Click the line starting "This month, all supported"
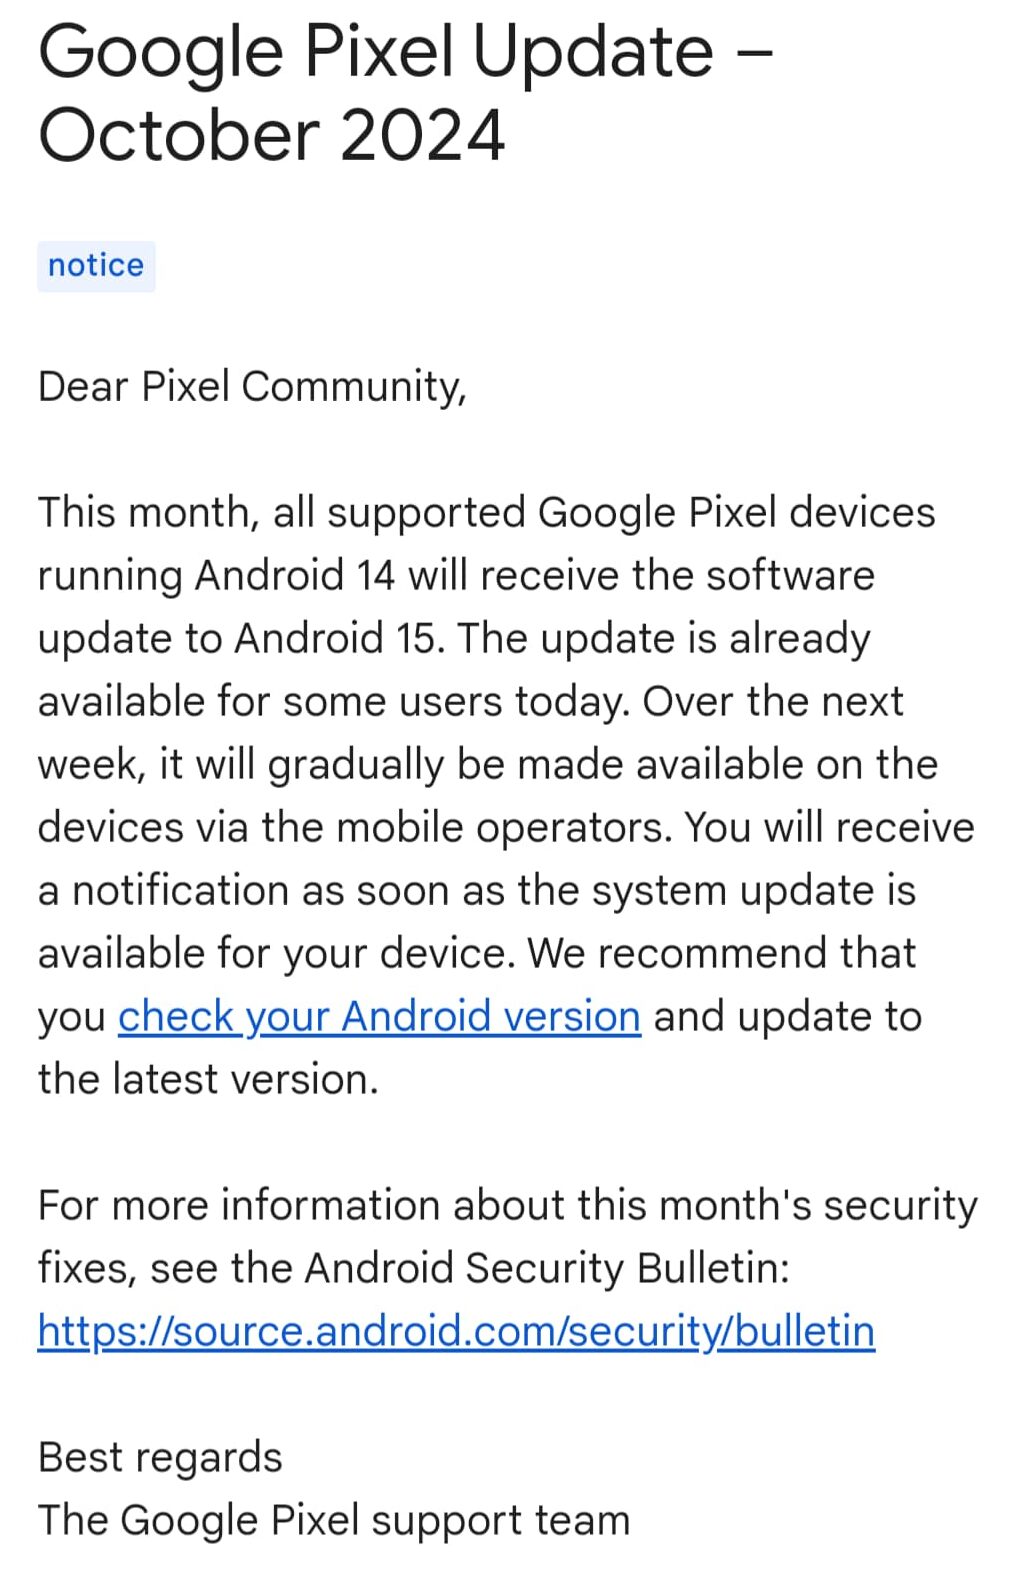 click(x=486, y=513)
